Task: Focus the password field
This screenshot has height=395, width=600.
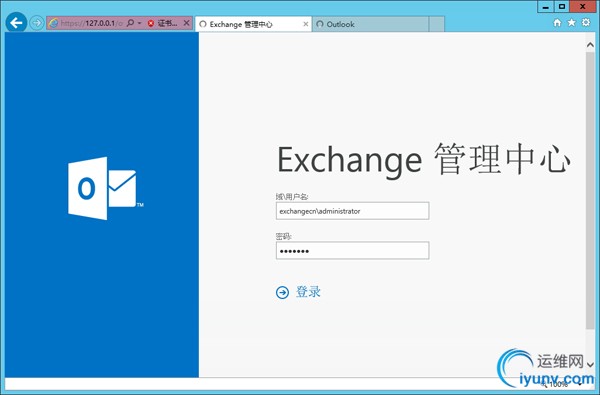Action: tap(352, 251)
